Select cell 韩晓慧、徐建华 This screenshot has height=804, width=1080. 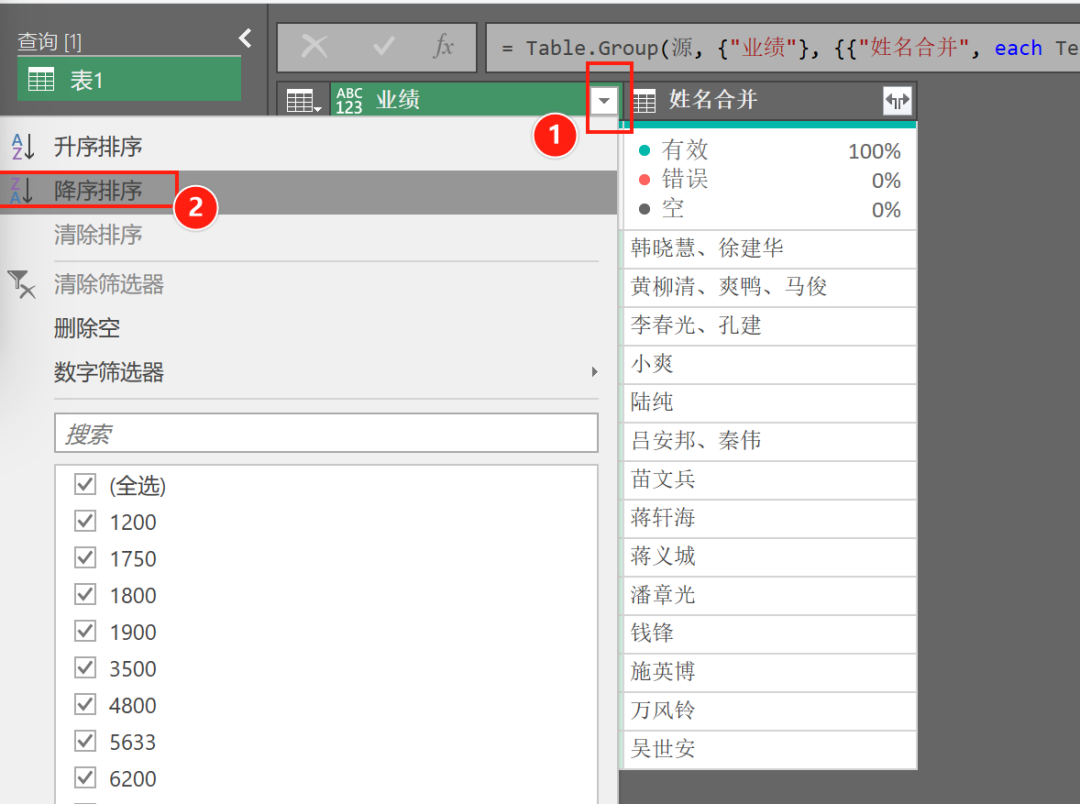click(x=770, y=249)
